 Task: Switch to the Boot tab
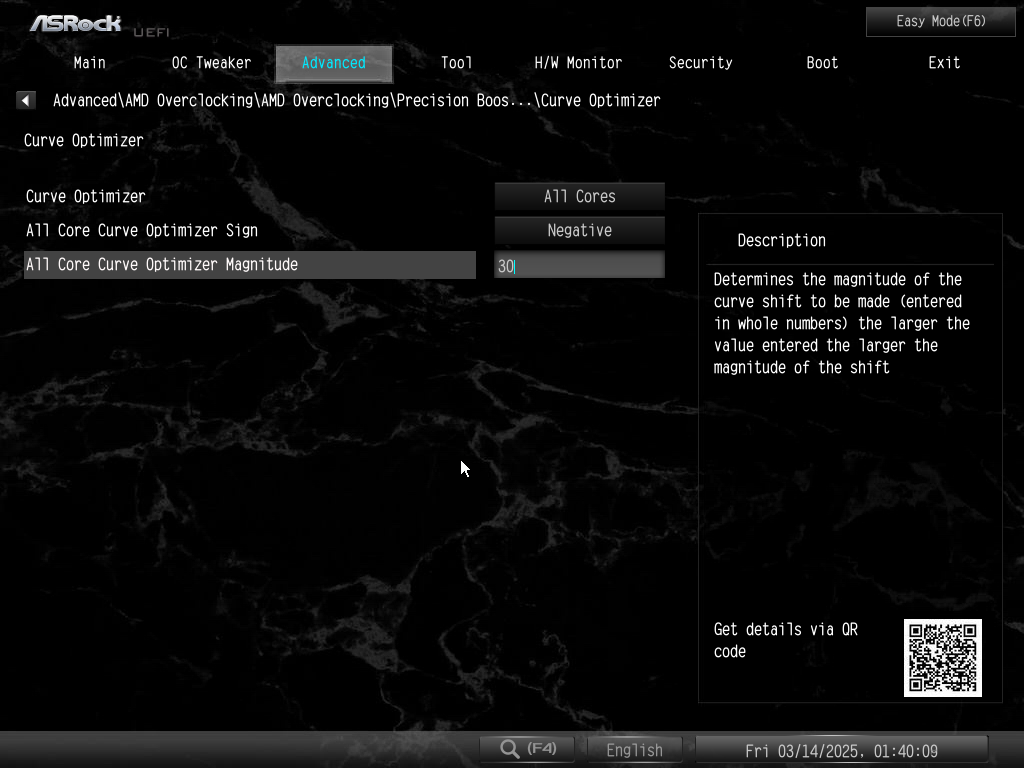click(822, 63)
